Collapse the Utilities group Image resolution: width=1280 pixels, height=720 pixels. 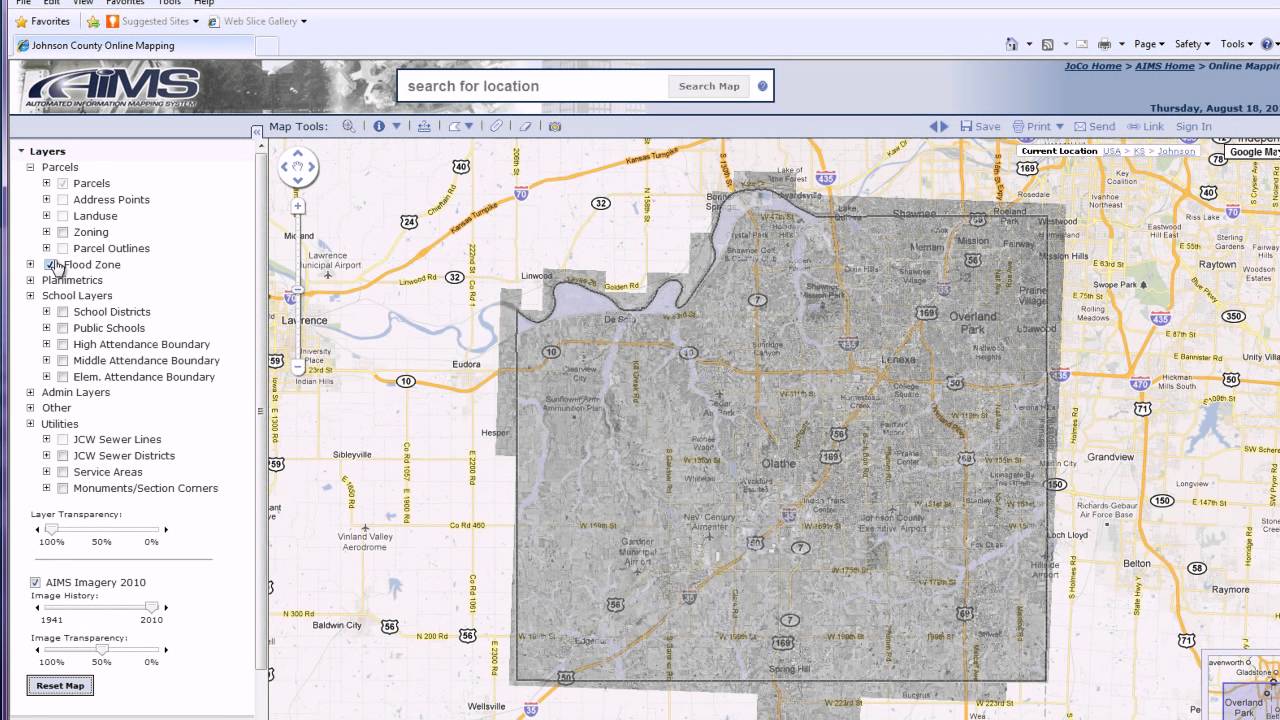click(30, 424)
